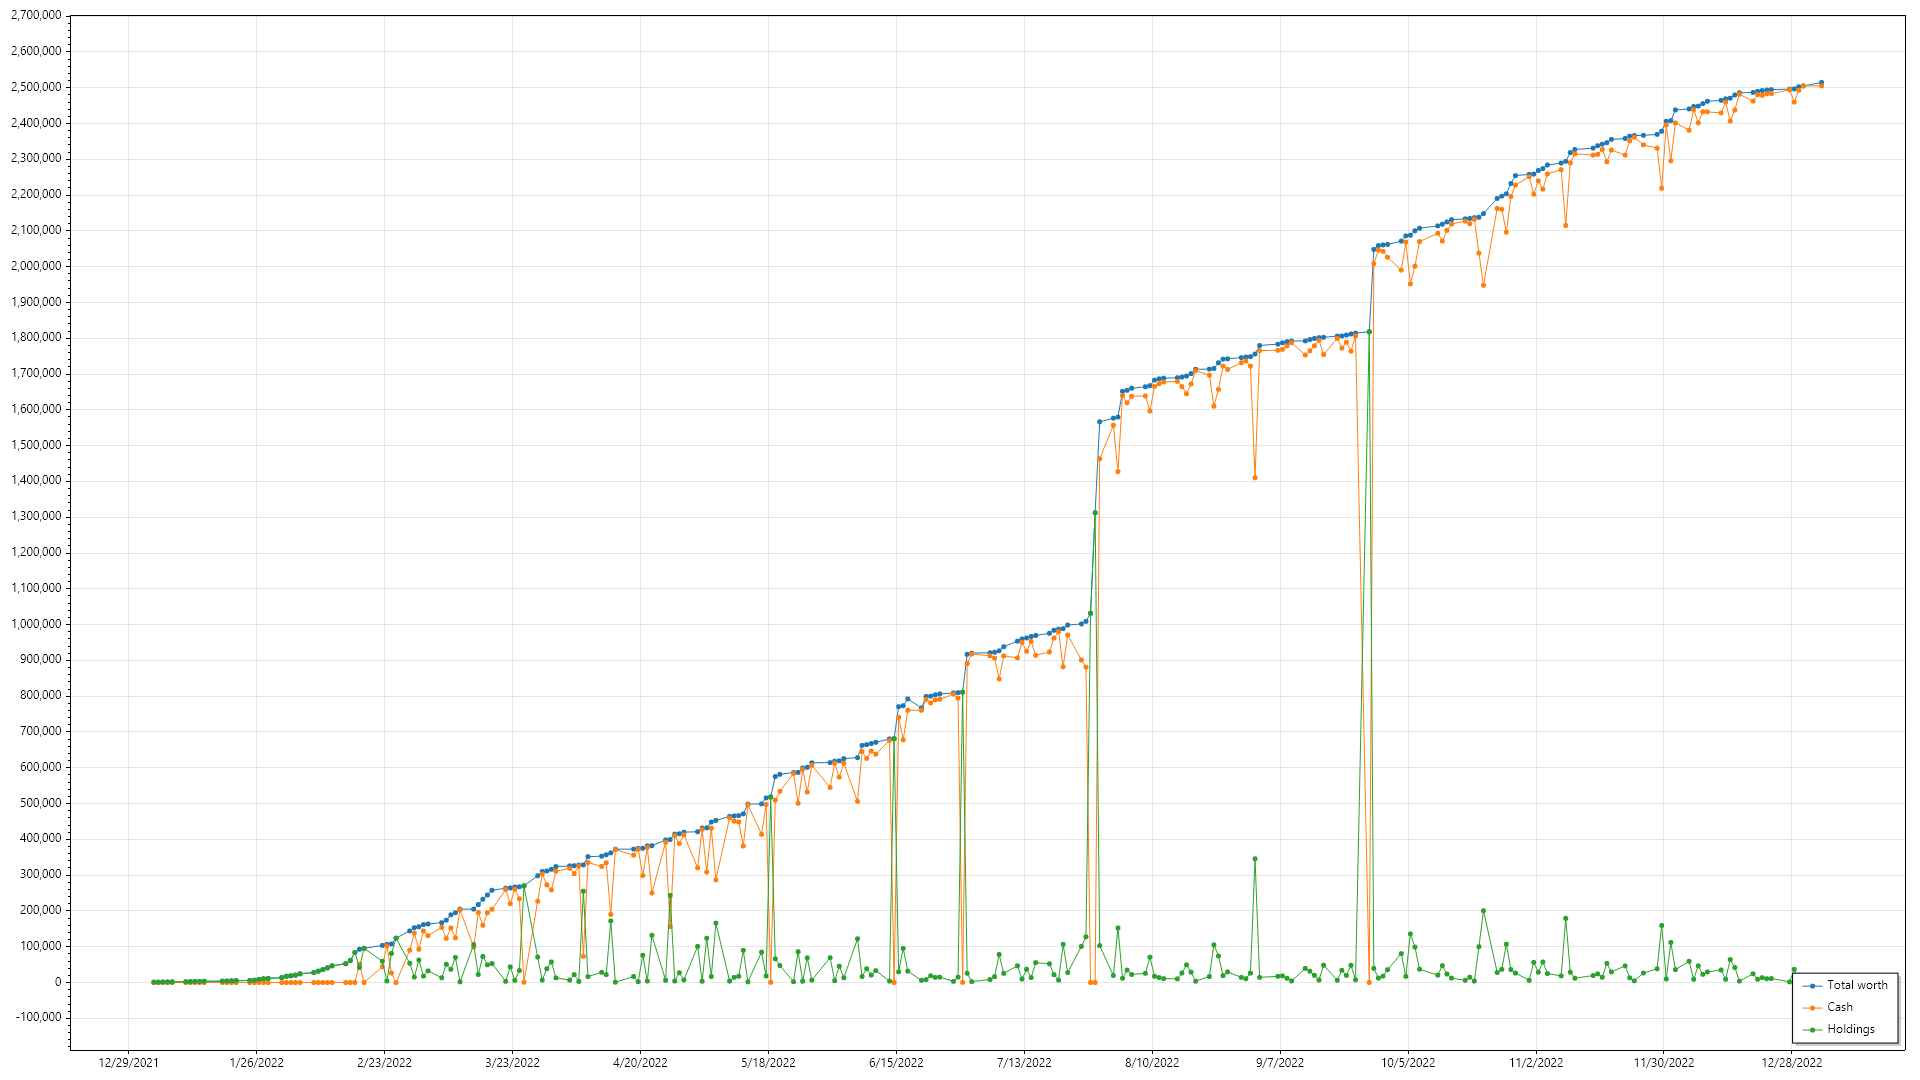Click the 2,000,000 value axis label
Viewport: 1920px width, 1080px height.
coord(36,266)
